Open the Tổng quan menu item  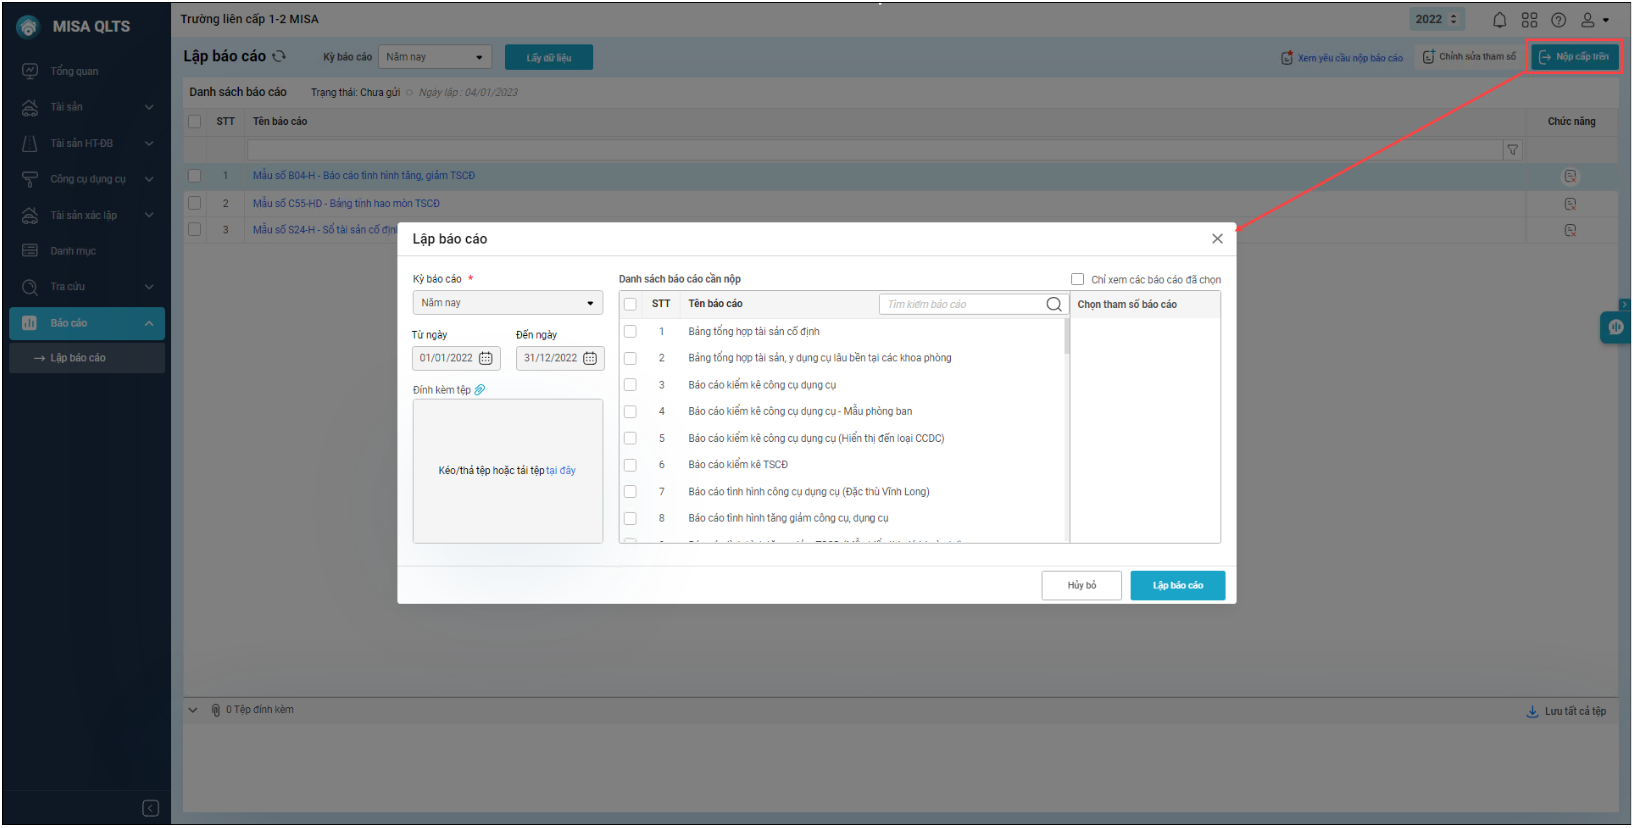(87, 71)
